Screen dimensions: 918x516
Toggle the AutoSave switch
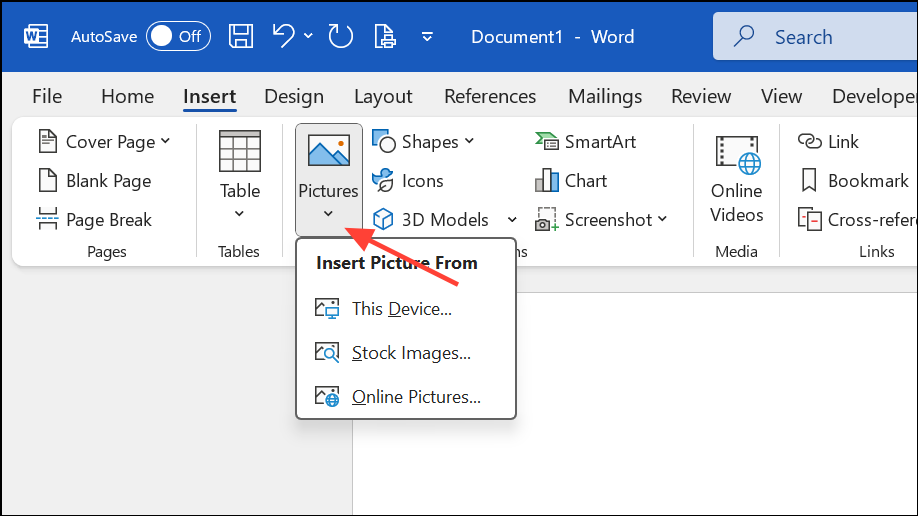point(177,37)
